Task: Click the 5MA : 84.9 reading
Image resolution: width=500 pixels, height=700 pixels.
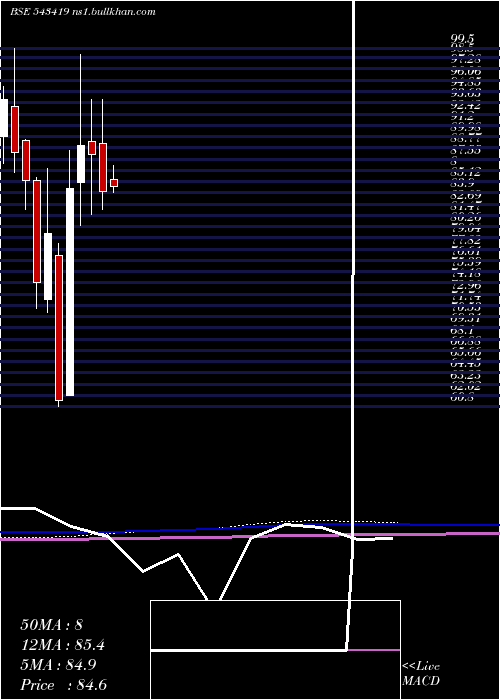Action: tap(59, 665)
